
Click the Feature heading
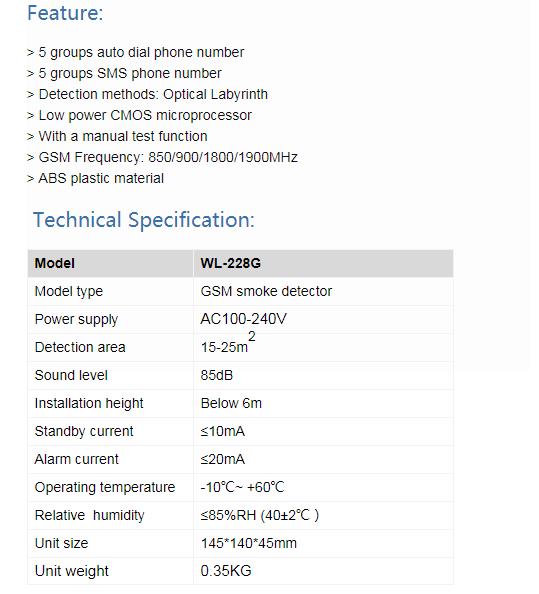(x=65, y=13)
